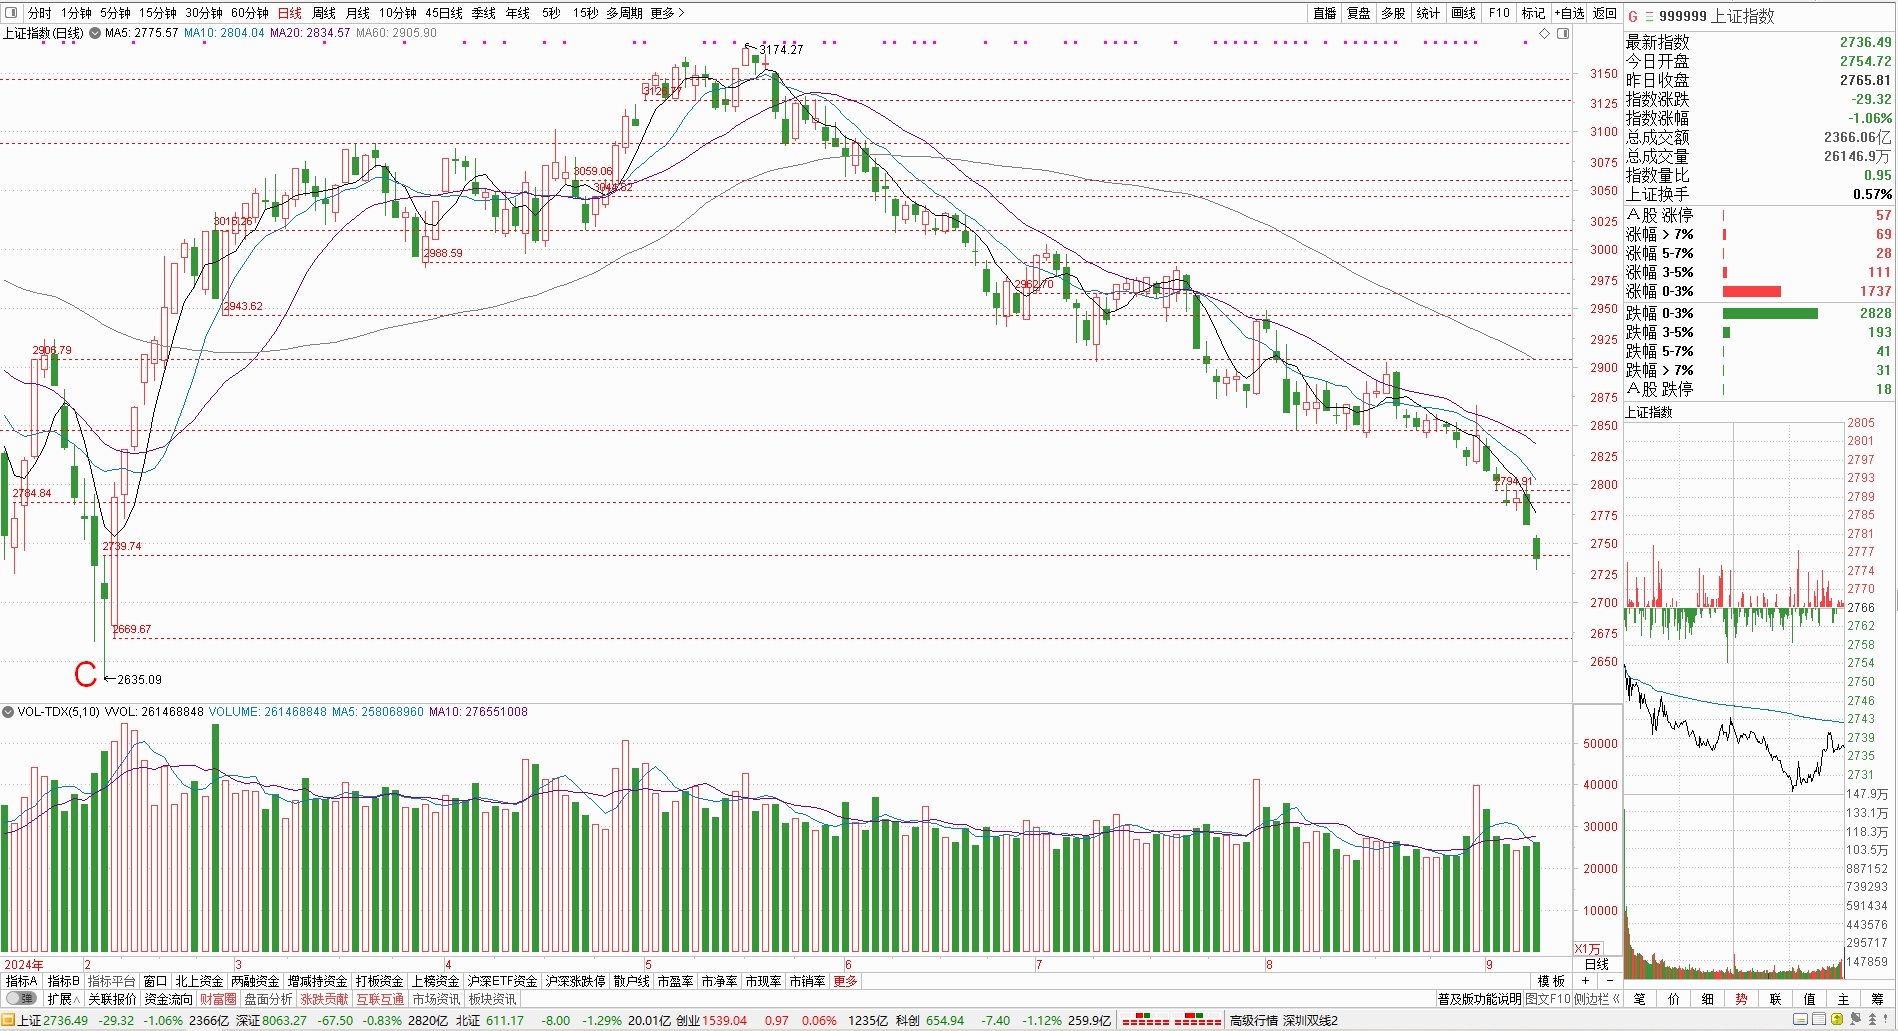Click the red 涨幅 0-3% distribution bar
The image size is (1898, 1031).
[x=1751, y=292]
